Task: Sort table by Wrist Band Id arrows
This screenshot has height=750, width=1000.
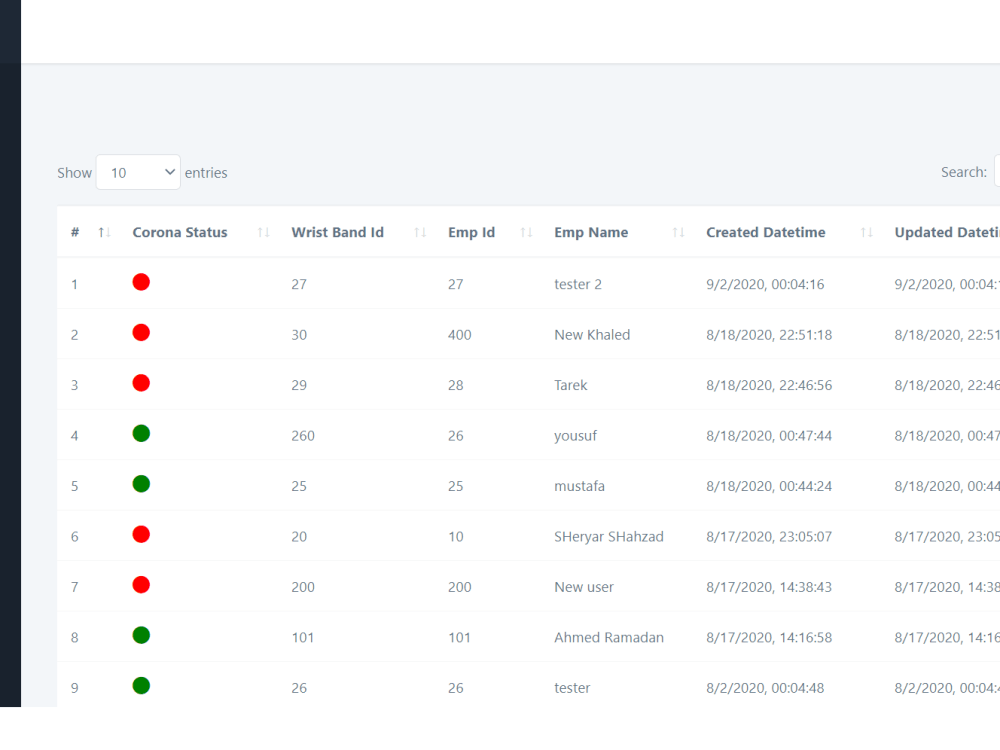Action: pos(420,233)
